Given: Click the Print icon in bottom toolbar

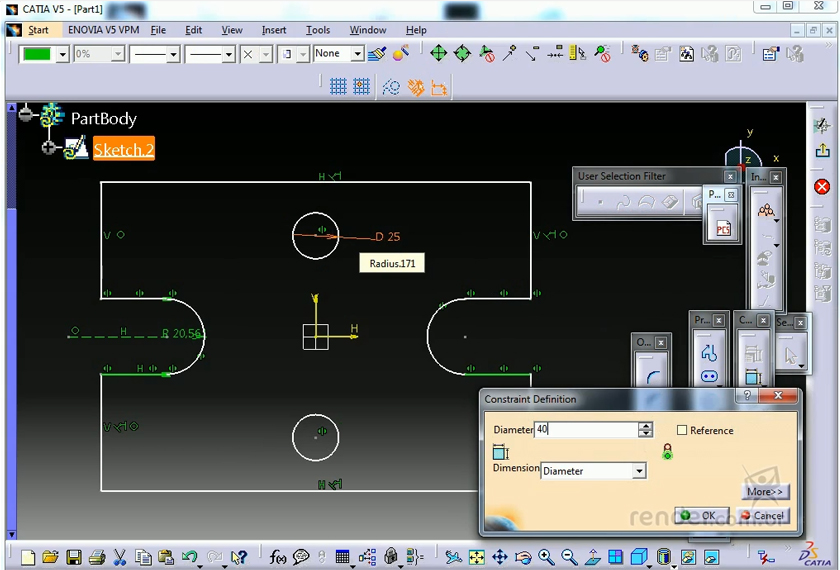Looking at the screenshot, I should (97, 557).
